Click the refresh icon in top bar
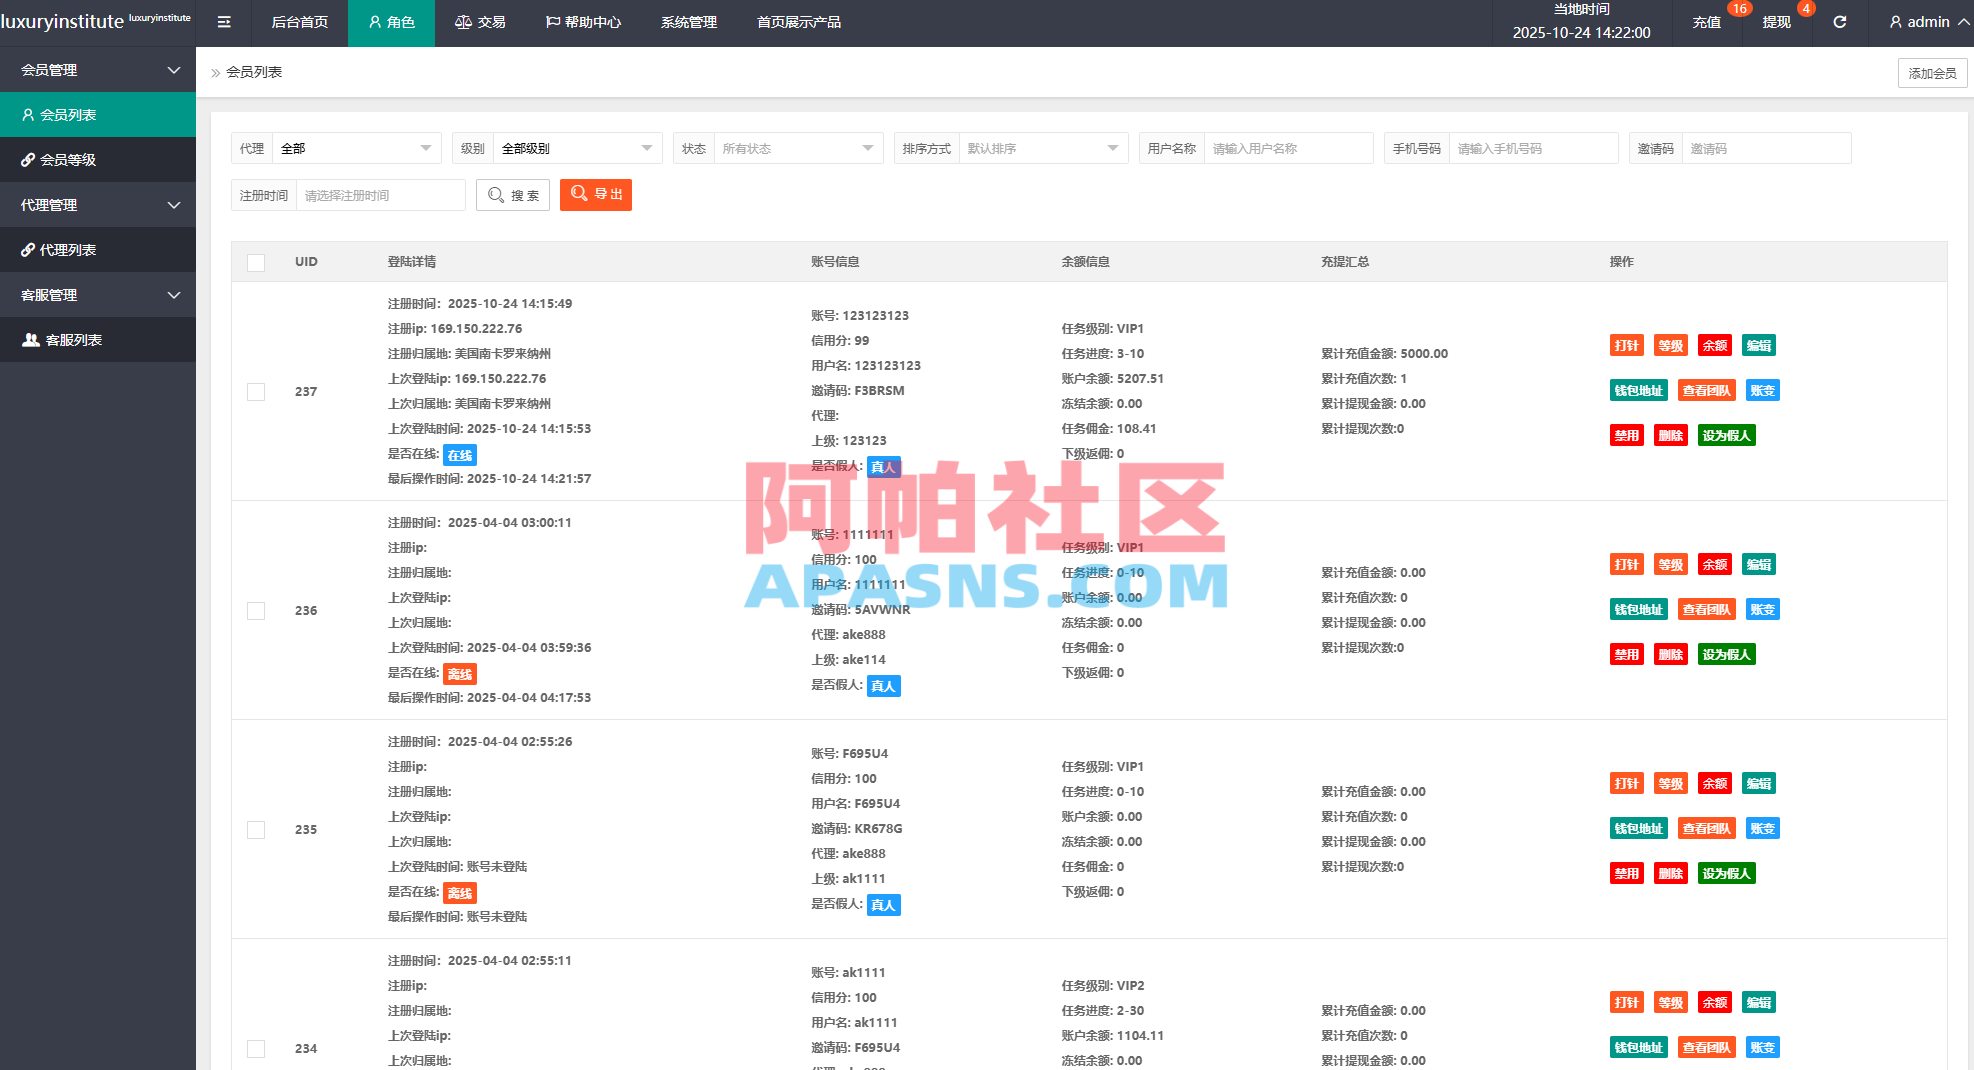This screenshot has height=1070, width=1974. tap(1839, 21)
